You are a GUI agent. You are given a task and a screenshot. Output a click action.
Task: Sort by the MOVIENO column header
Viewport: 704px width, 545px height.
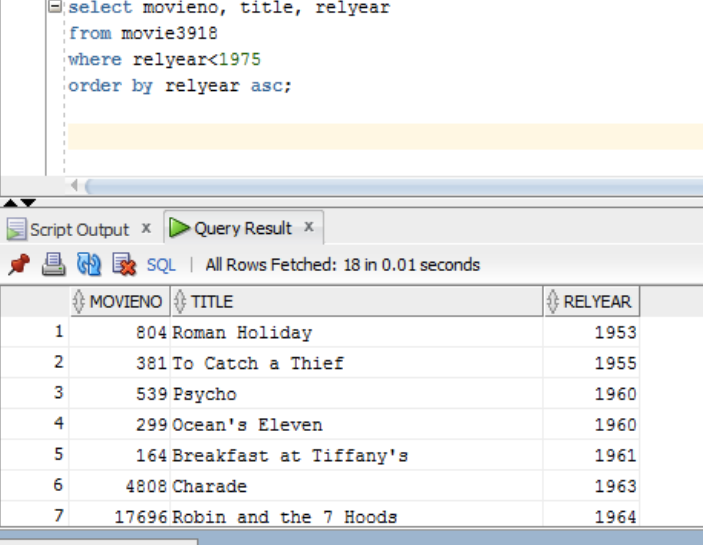[120, 301]
